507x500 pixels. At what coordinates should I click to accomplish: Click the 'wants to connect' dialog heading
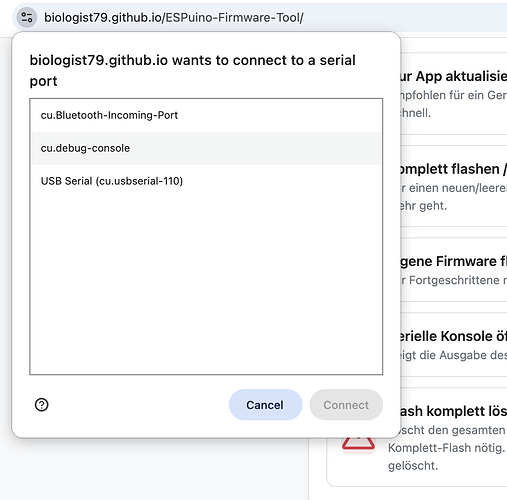[x=193, y=71]
